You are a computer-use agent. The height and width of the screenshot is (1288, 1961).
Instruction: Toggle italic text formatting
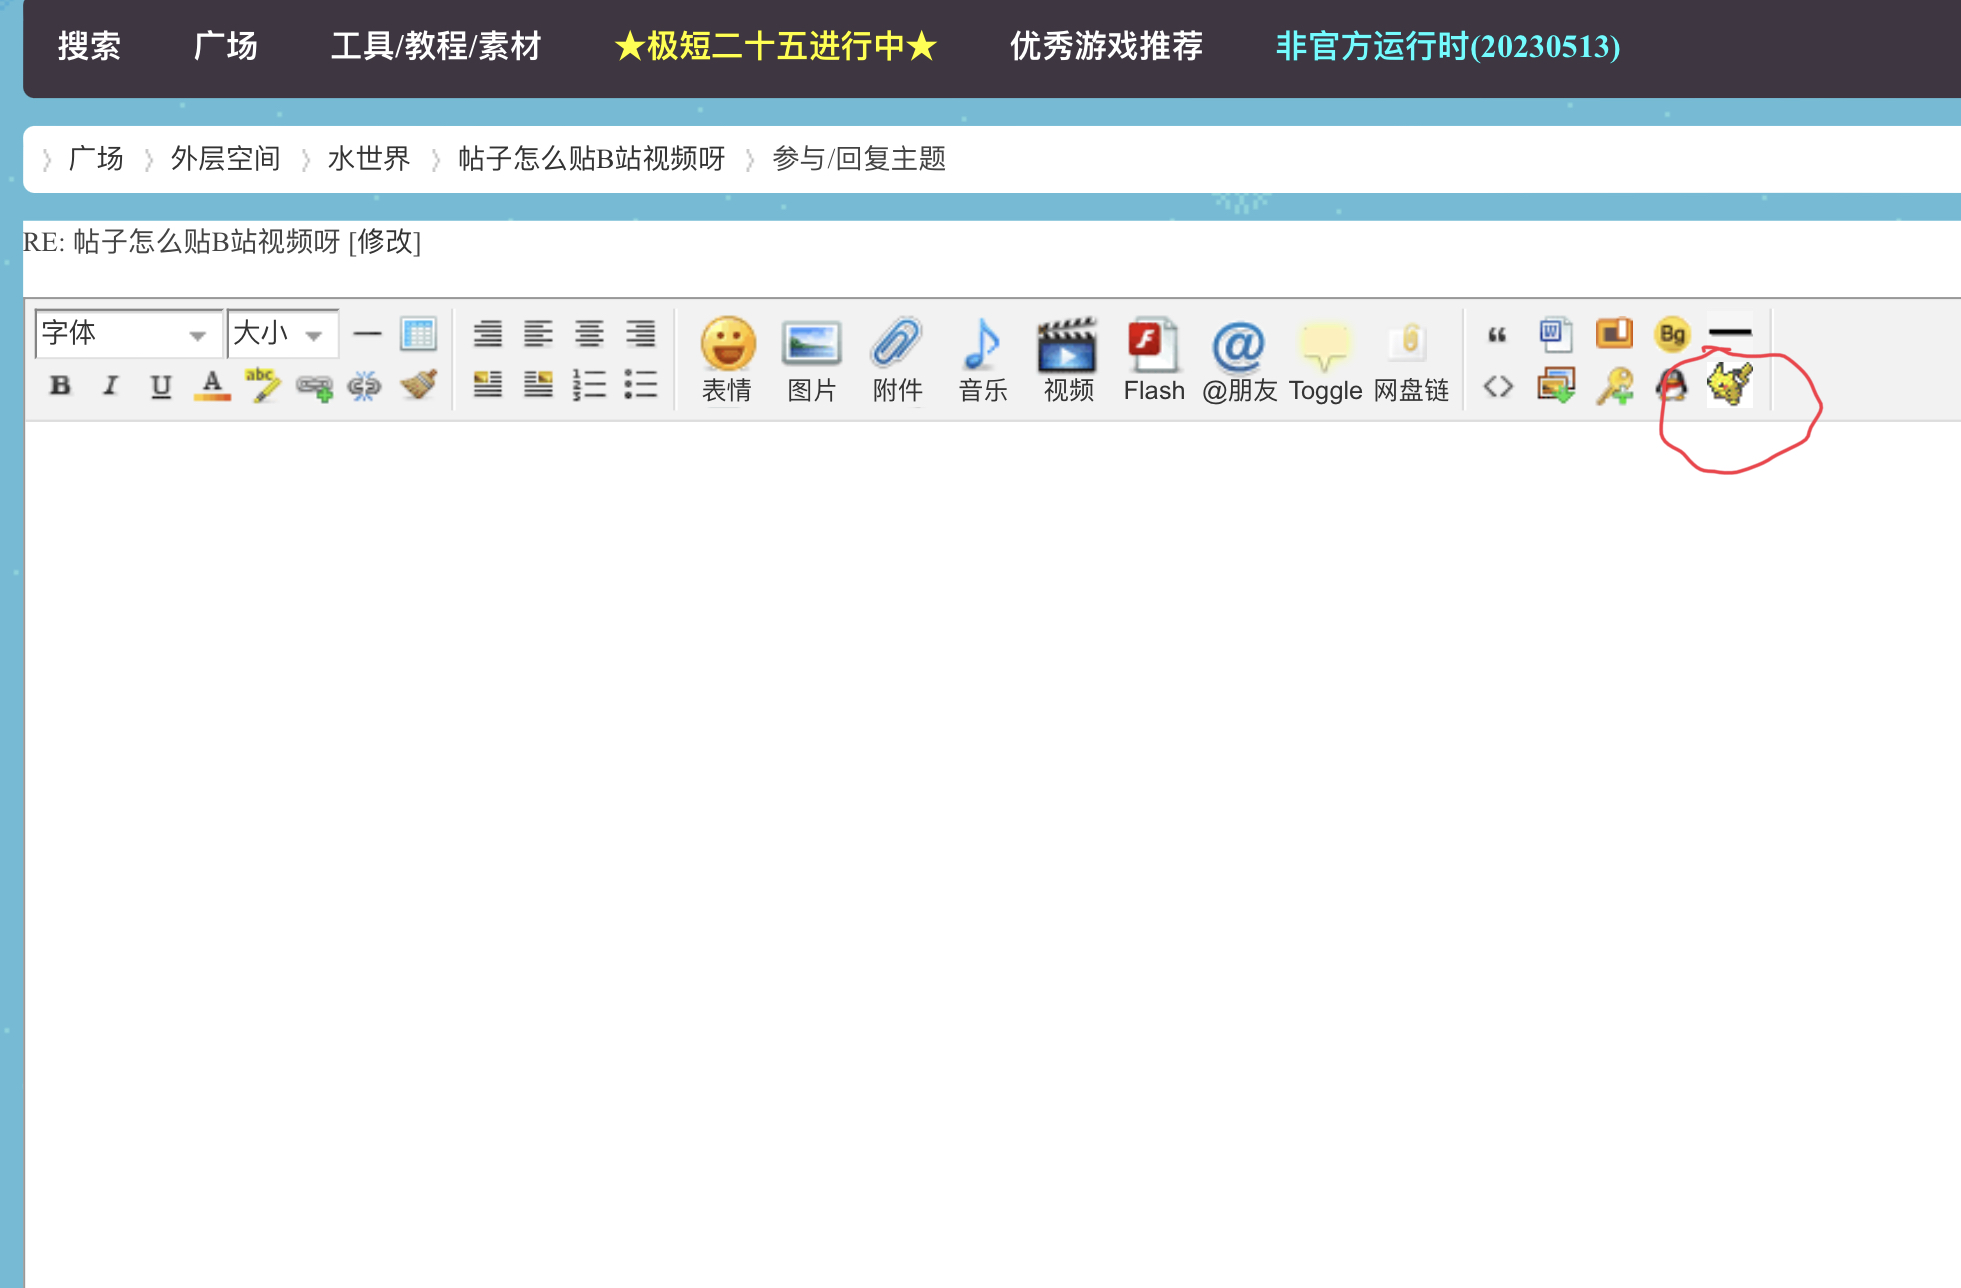110,385
